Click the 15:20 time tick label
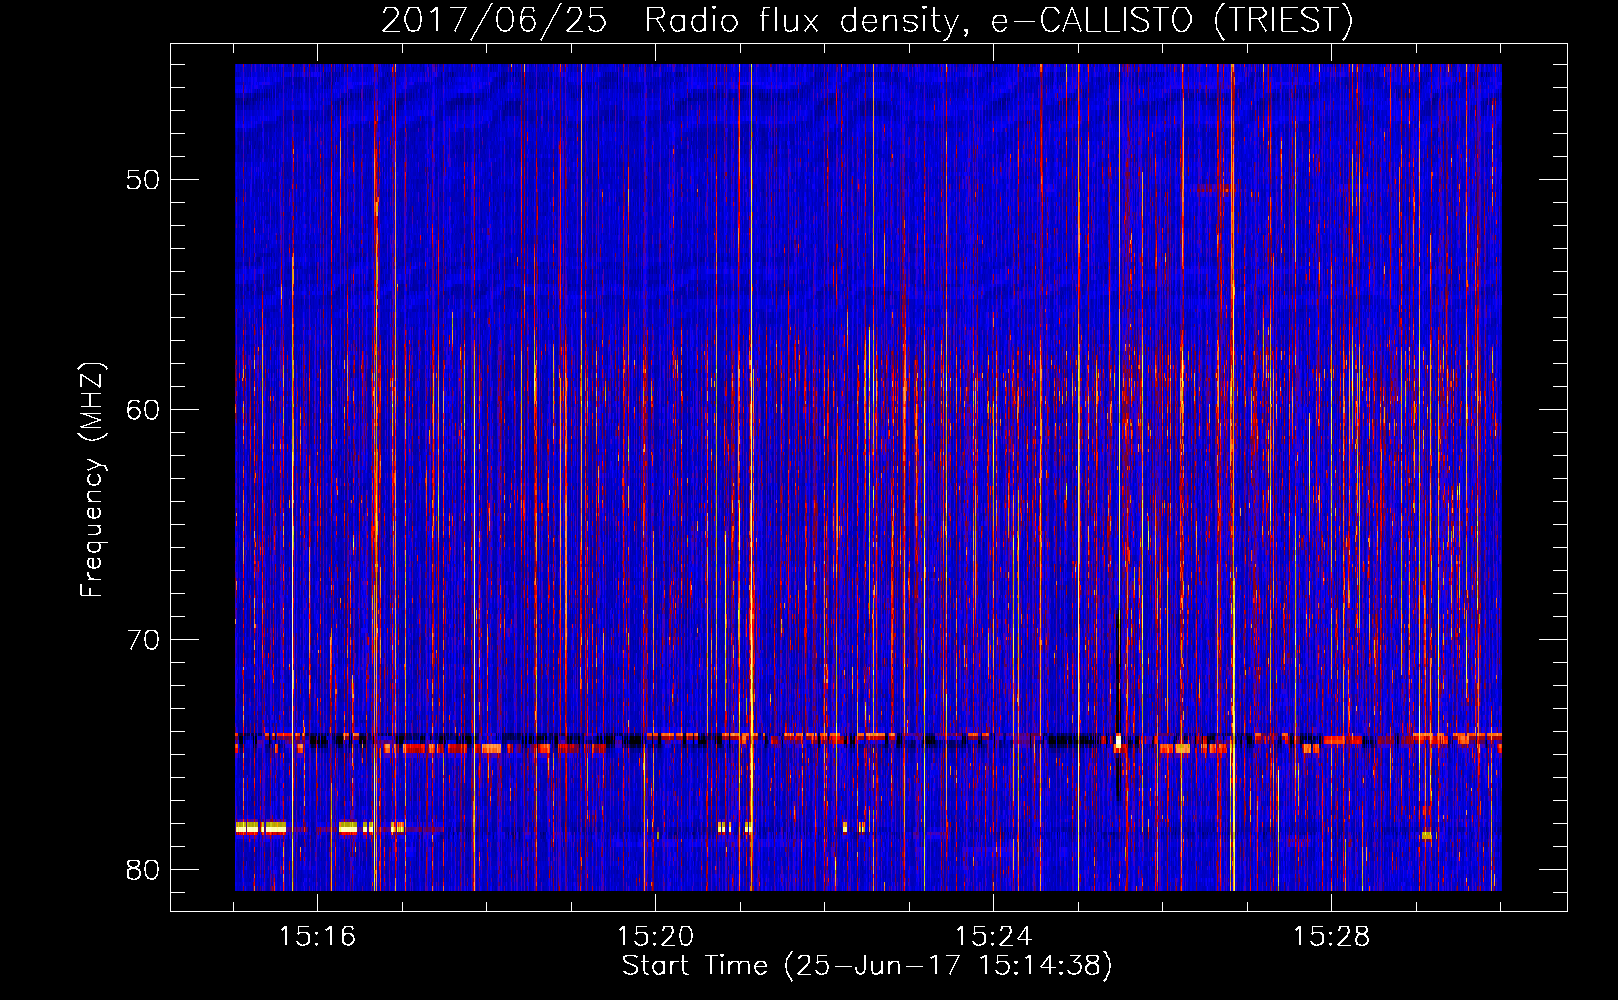 coord(655,937)
